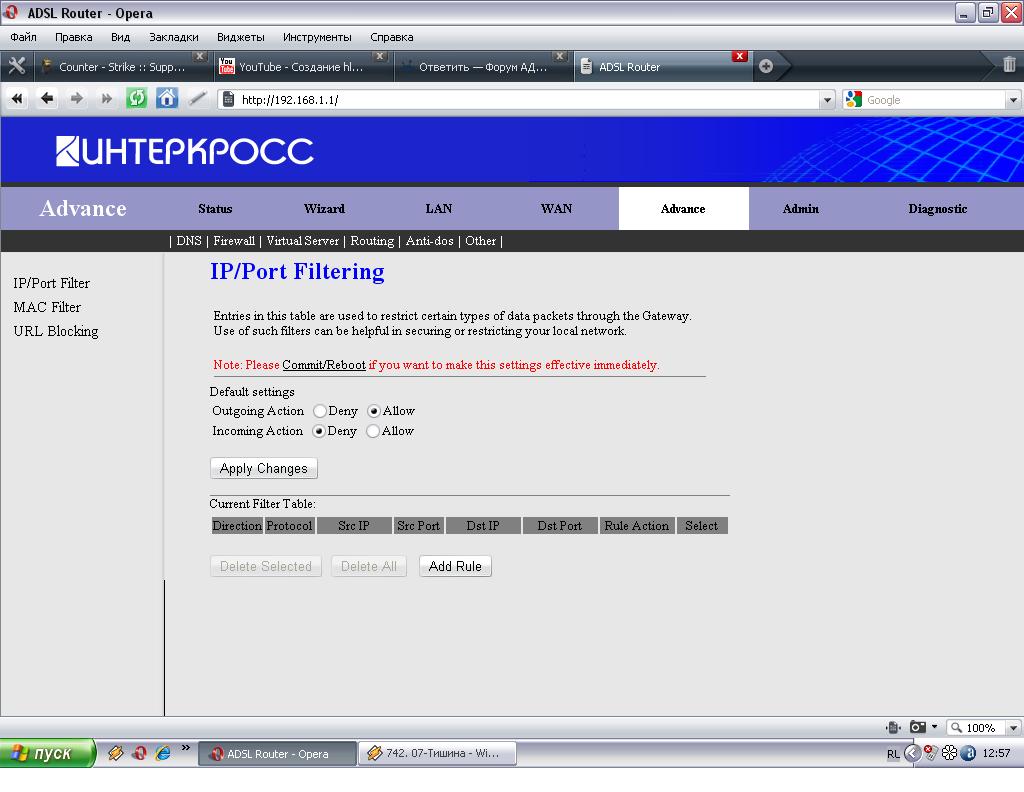1024x792 pixels.
Task: Go back with the Back arrow
Action: pyautogui.click(x=47, y=99)
